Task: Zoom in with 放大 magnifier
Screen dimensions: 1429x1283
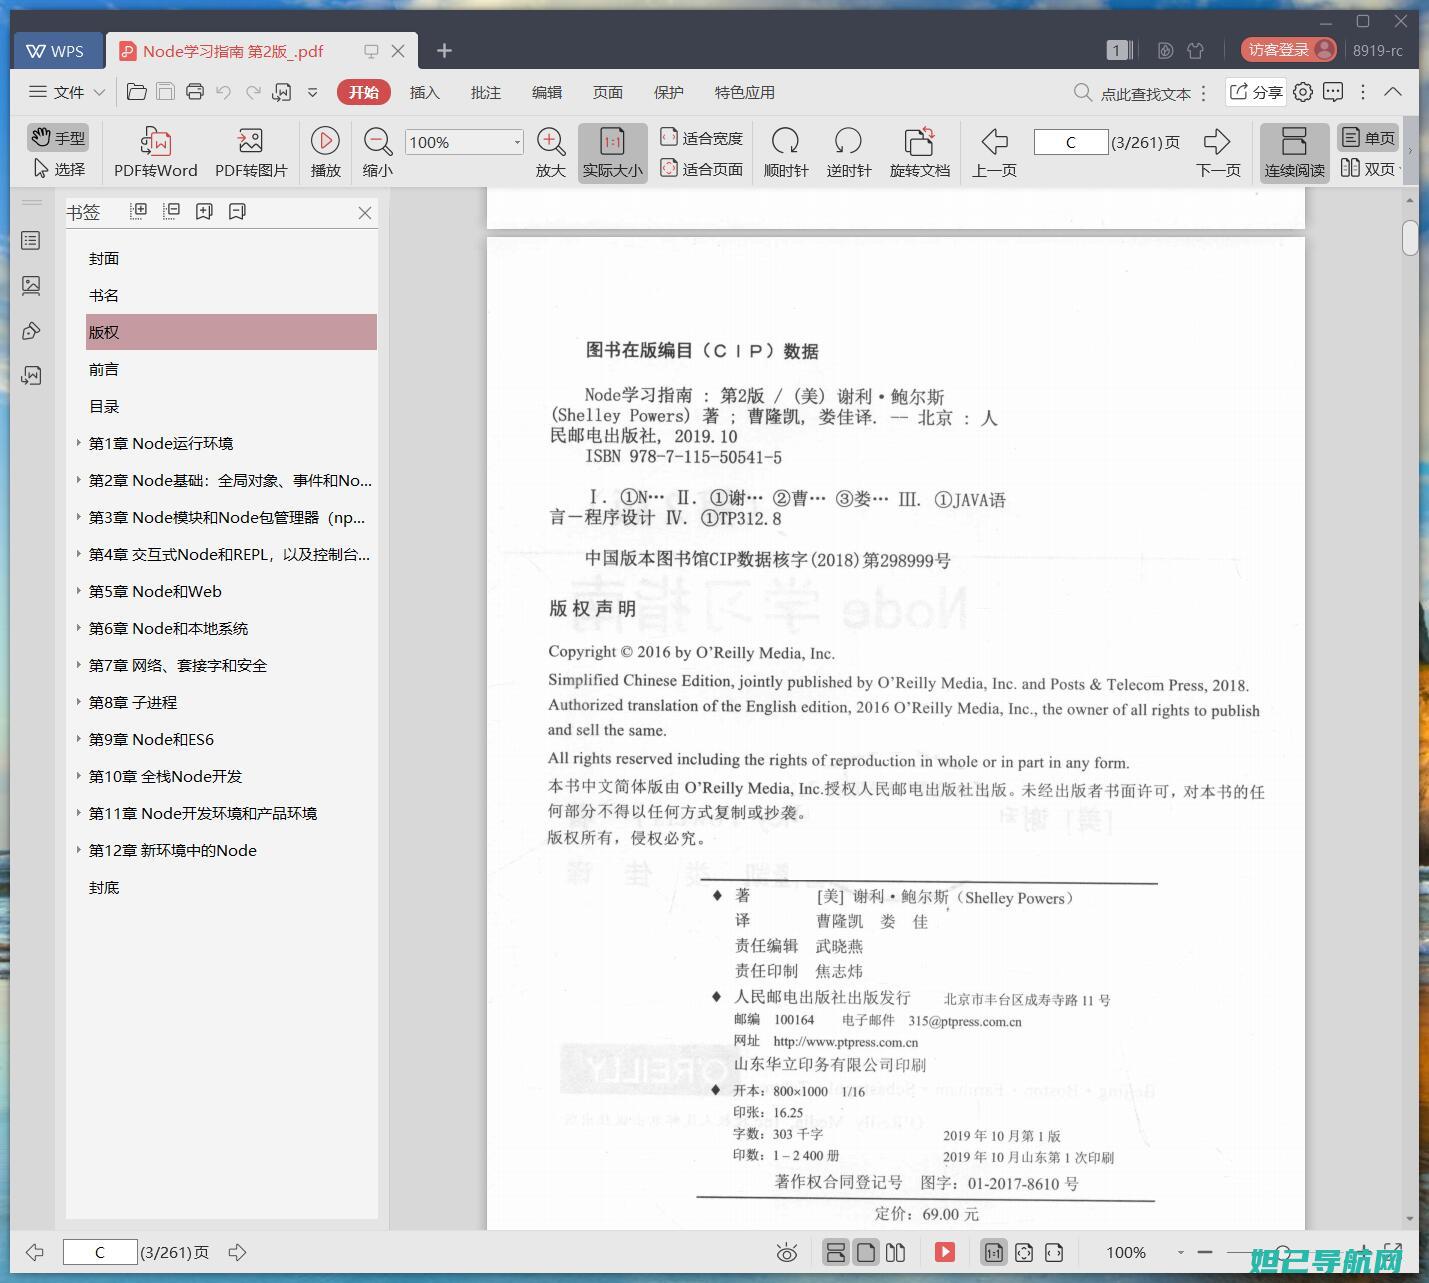Action: pyautogui.click(x=551, y=153)
